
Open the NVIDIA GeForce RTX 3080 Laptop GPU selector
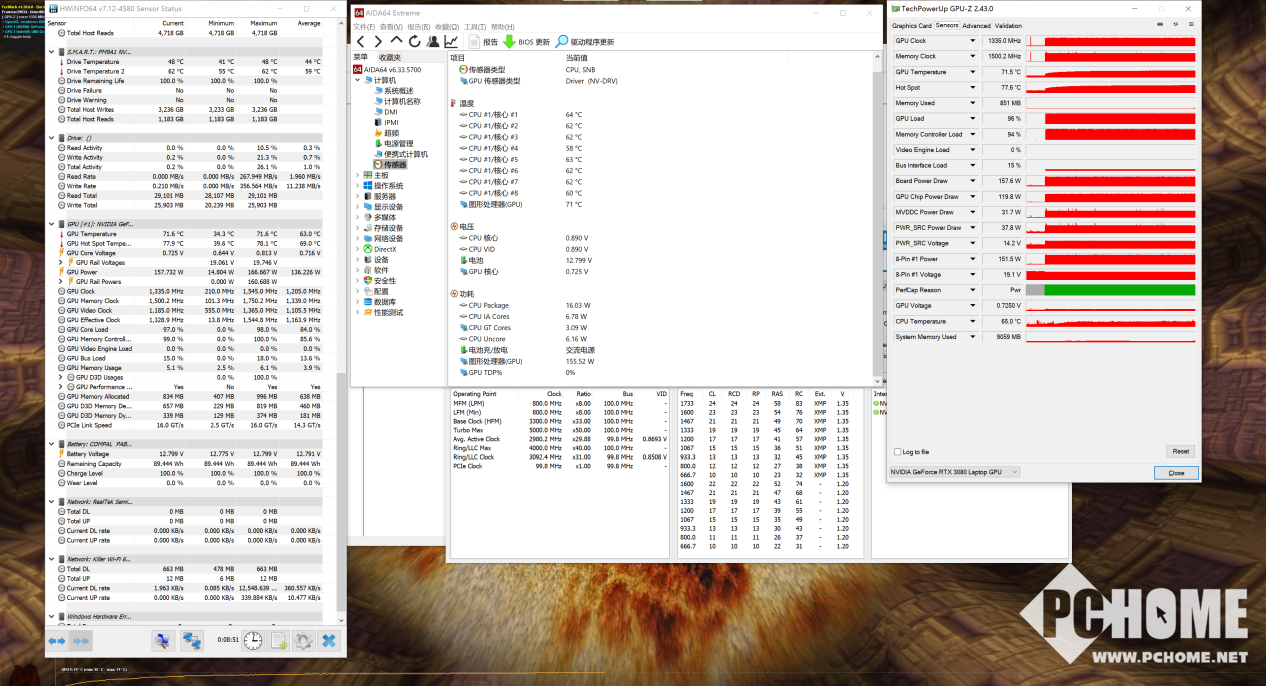(955, 472)
